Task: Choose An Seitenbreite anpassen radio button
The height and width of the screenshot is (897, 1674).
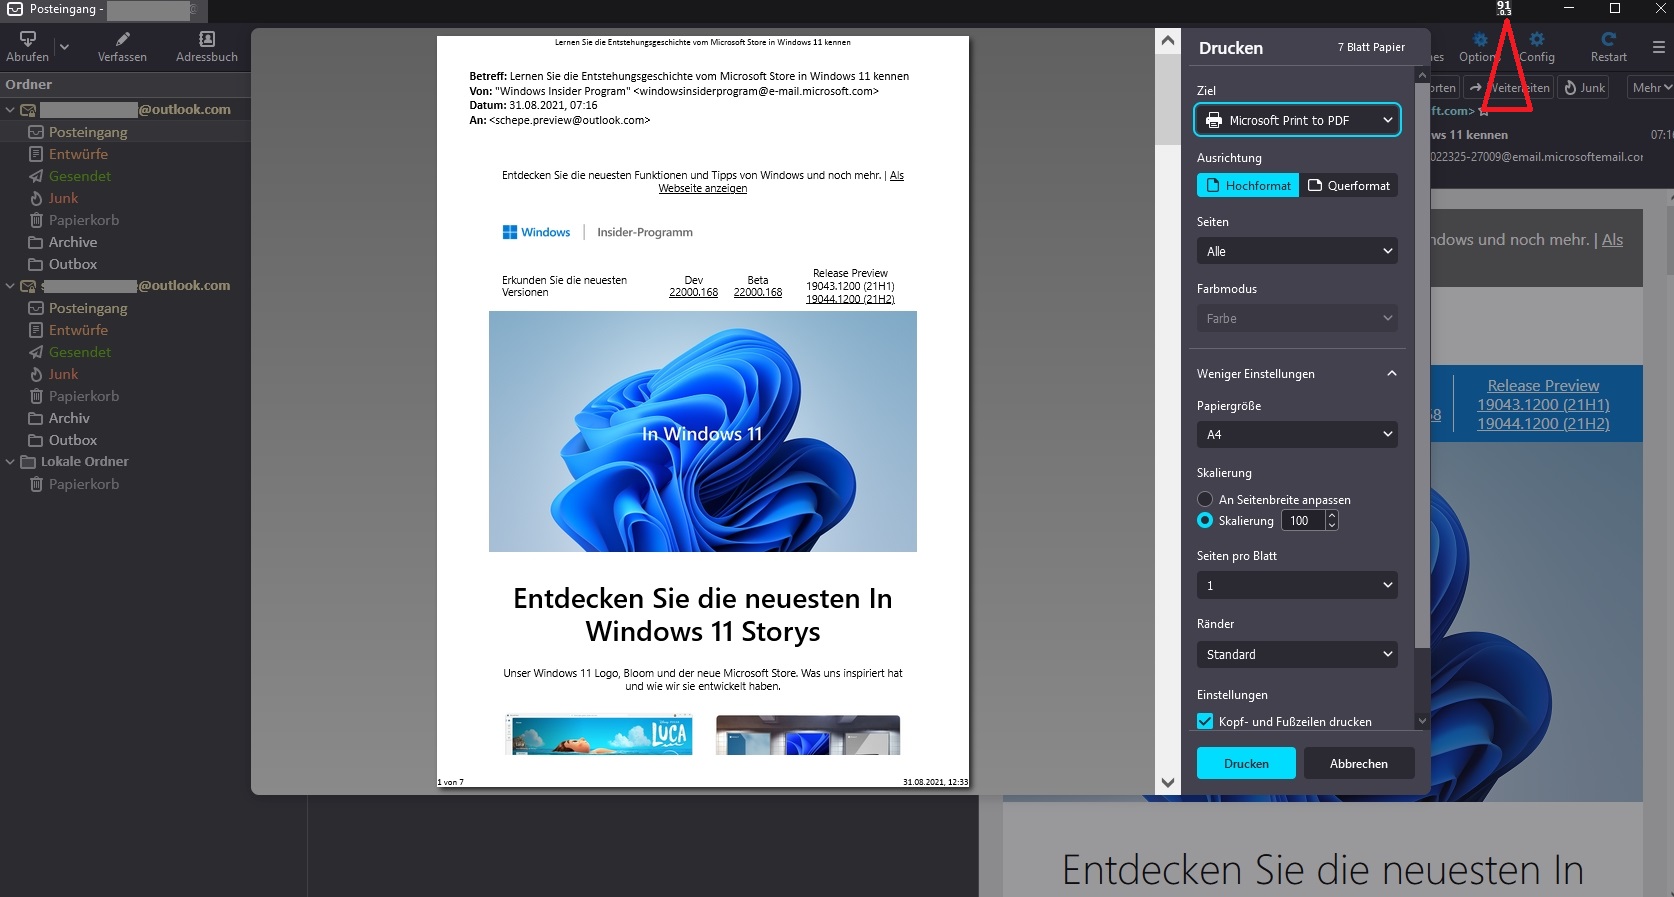Action: pos(1205,499)
